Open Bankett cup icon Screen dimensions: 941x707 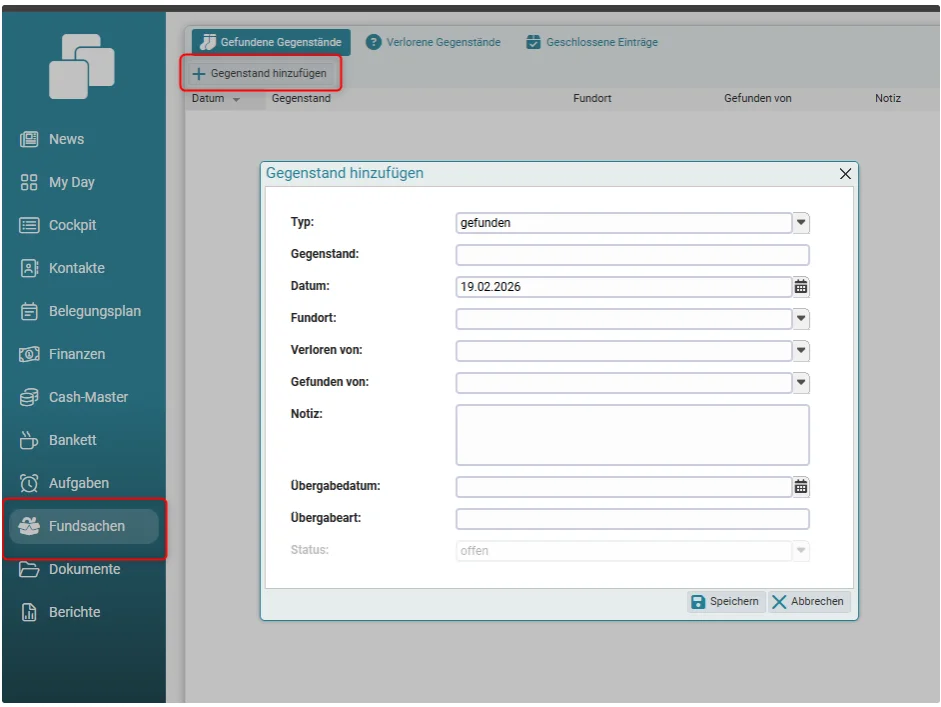pyautogui.click(x=29, y=441)
